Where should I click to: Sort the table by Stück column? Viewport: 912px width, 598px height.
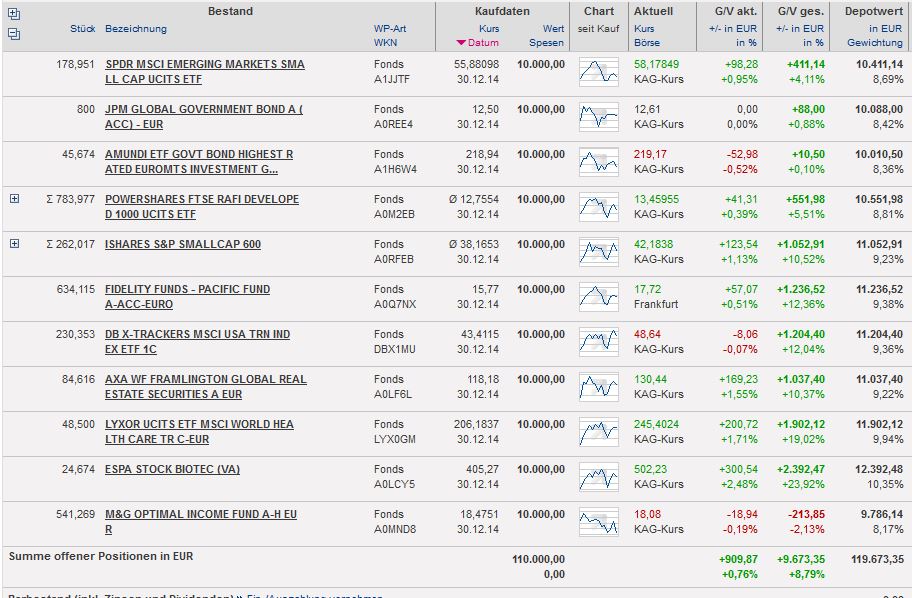(x=83, y=29)
